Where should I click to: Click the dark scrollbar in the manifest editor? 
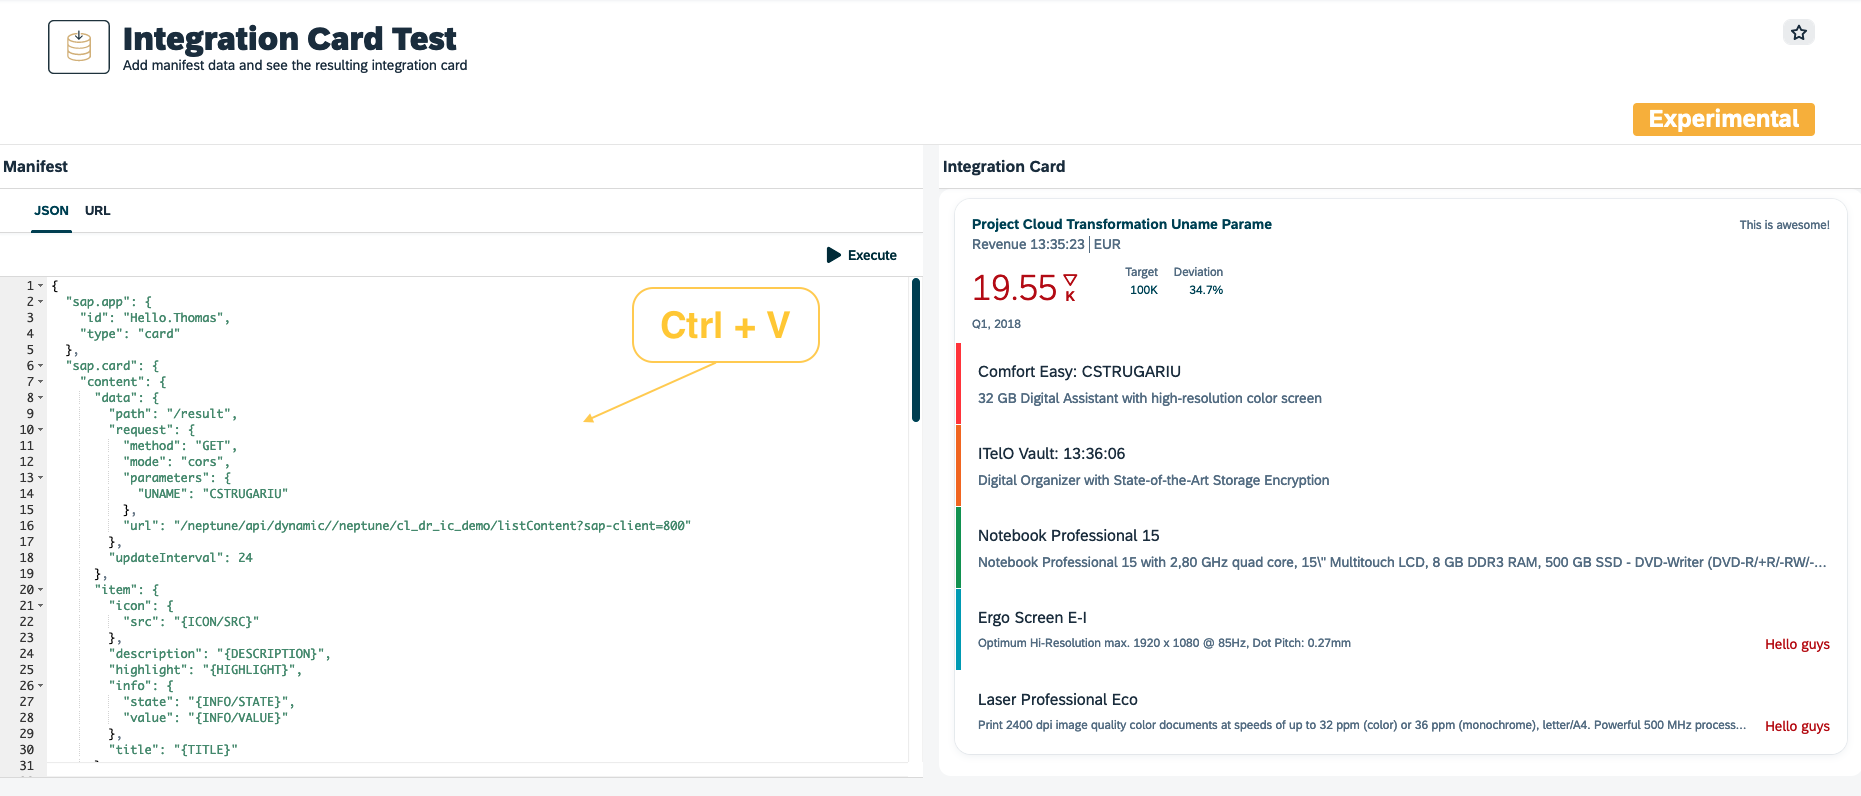916,350
